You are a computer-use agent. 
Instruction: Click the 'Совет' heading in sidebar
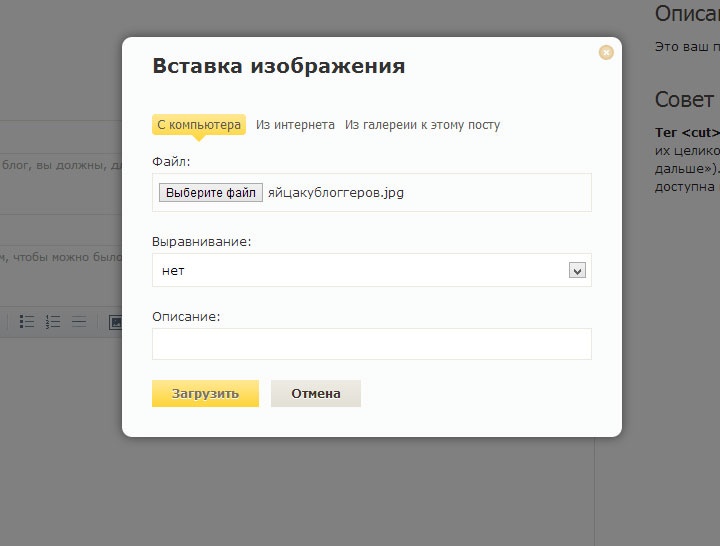pyautogui.click(x=685, y=100)
